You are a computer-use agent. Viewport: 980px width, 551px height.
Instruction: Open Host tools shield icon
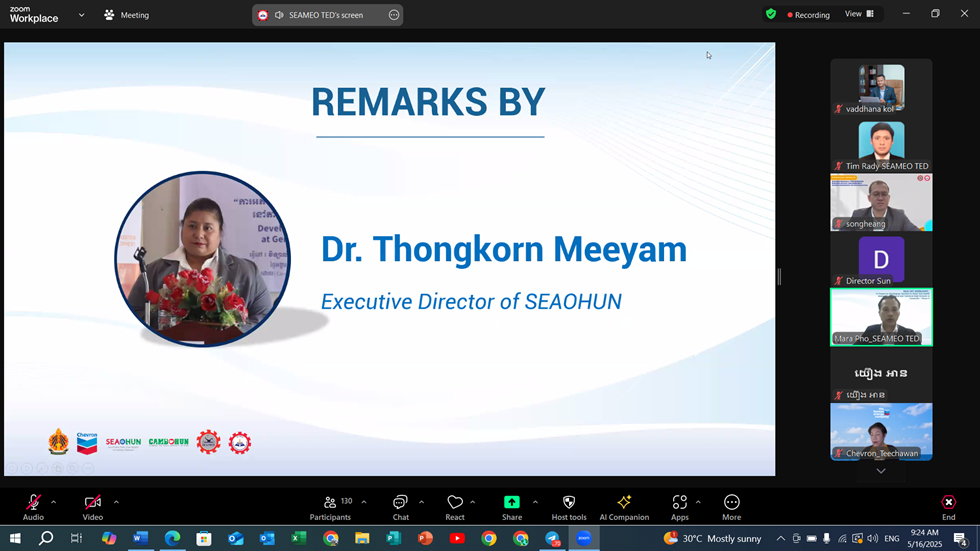[569, 503]
